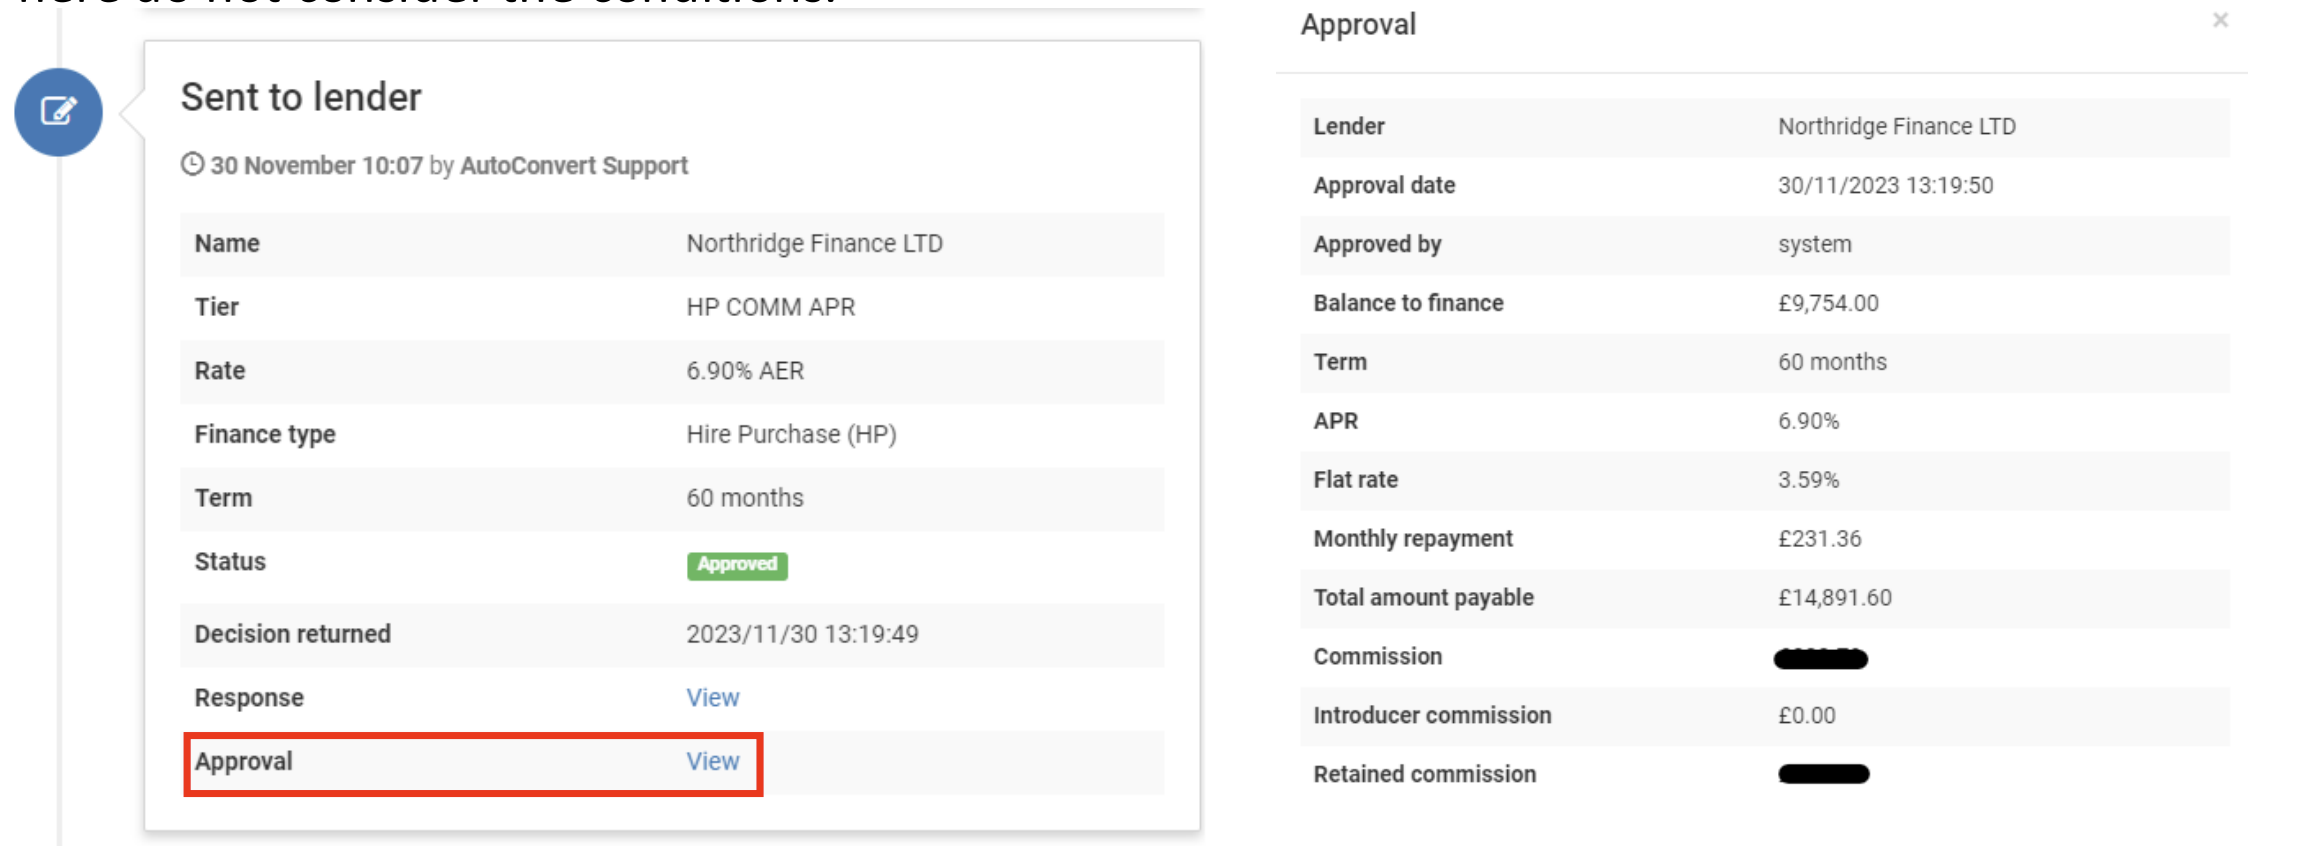Click the Decision returned timestamp value
This screenshot has width=2314, height=856.
pyautogui.click(x=802, y=633)
